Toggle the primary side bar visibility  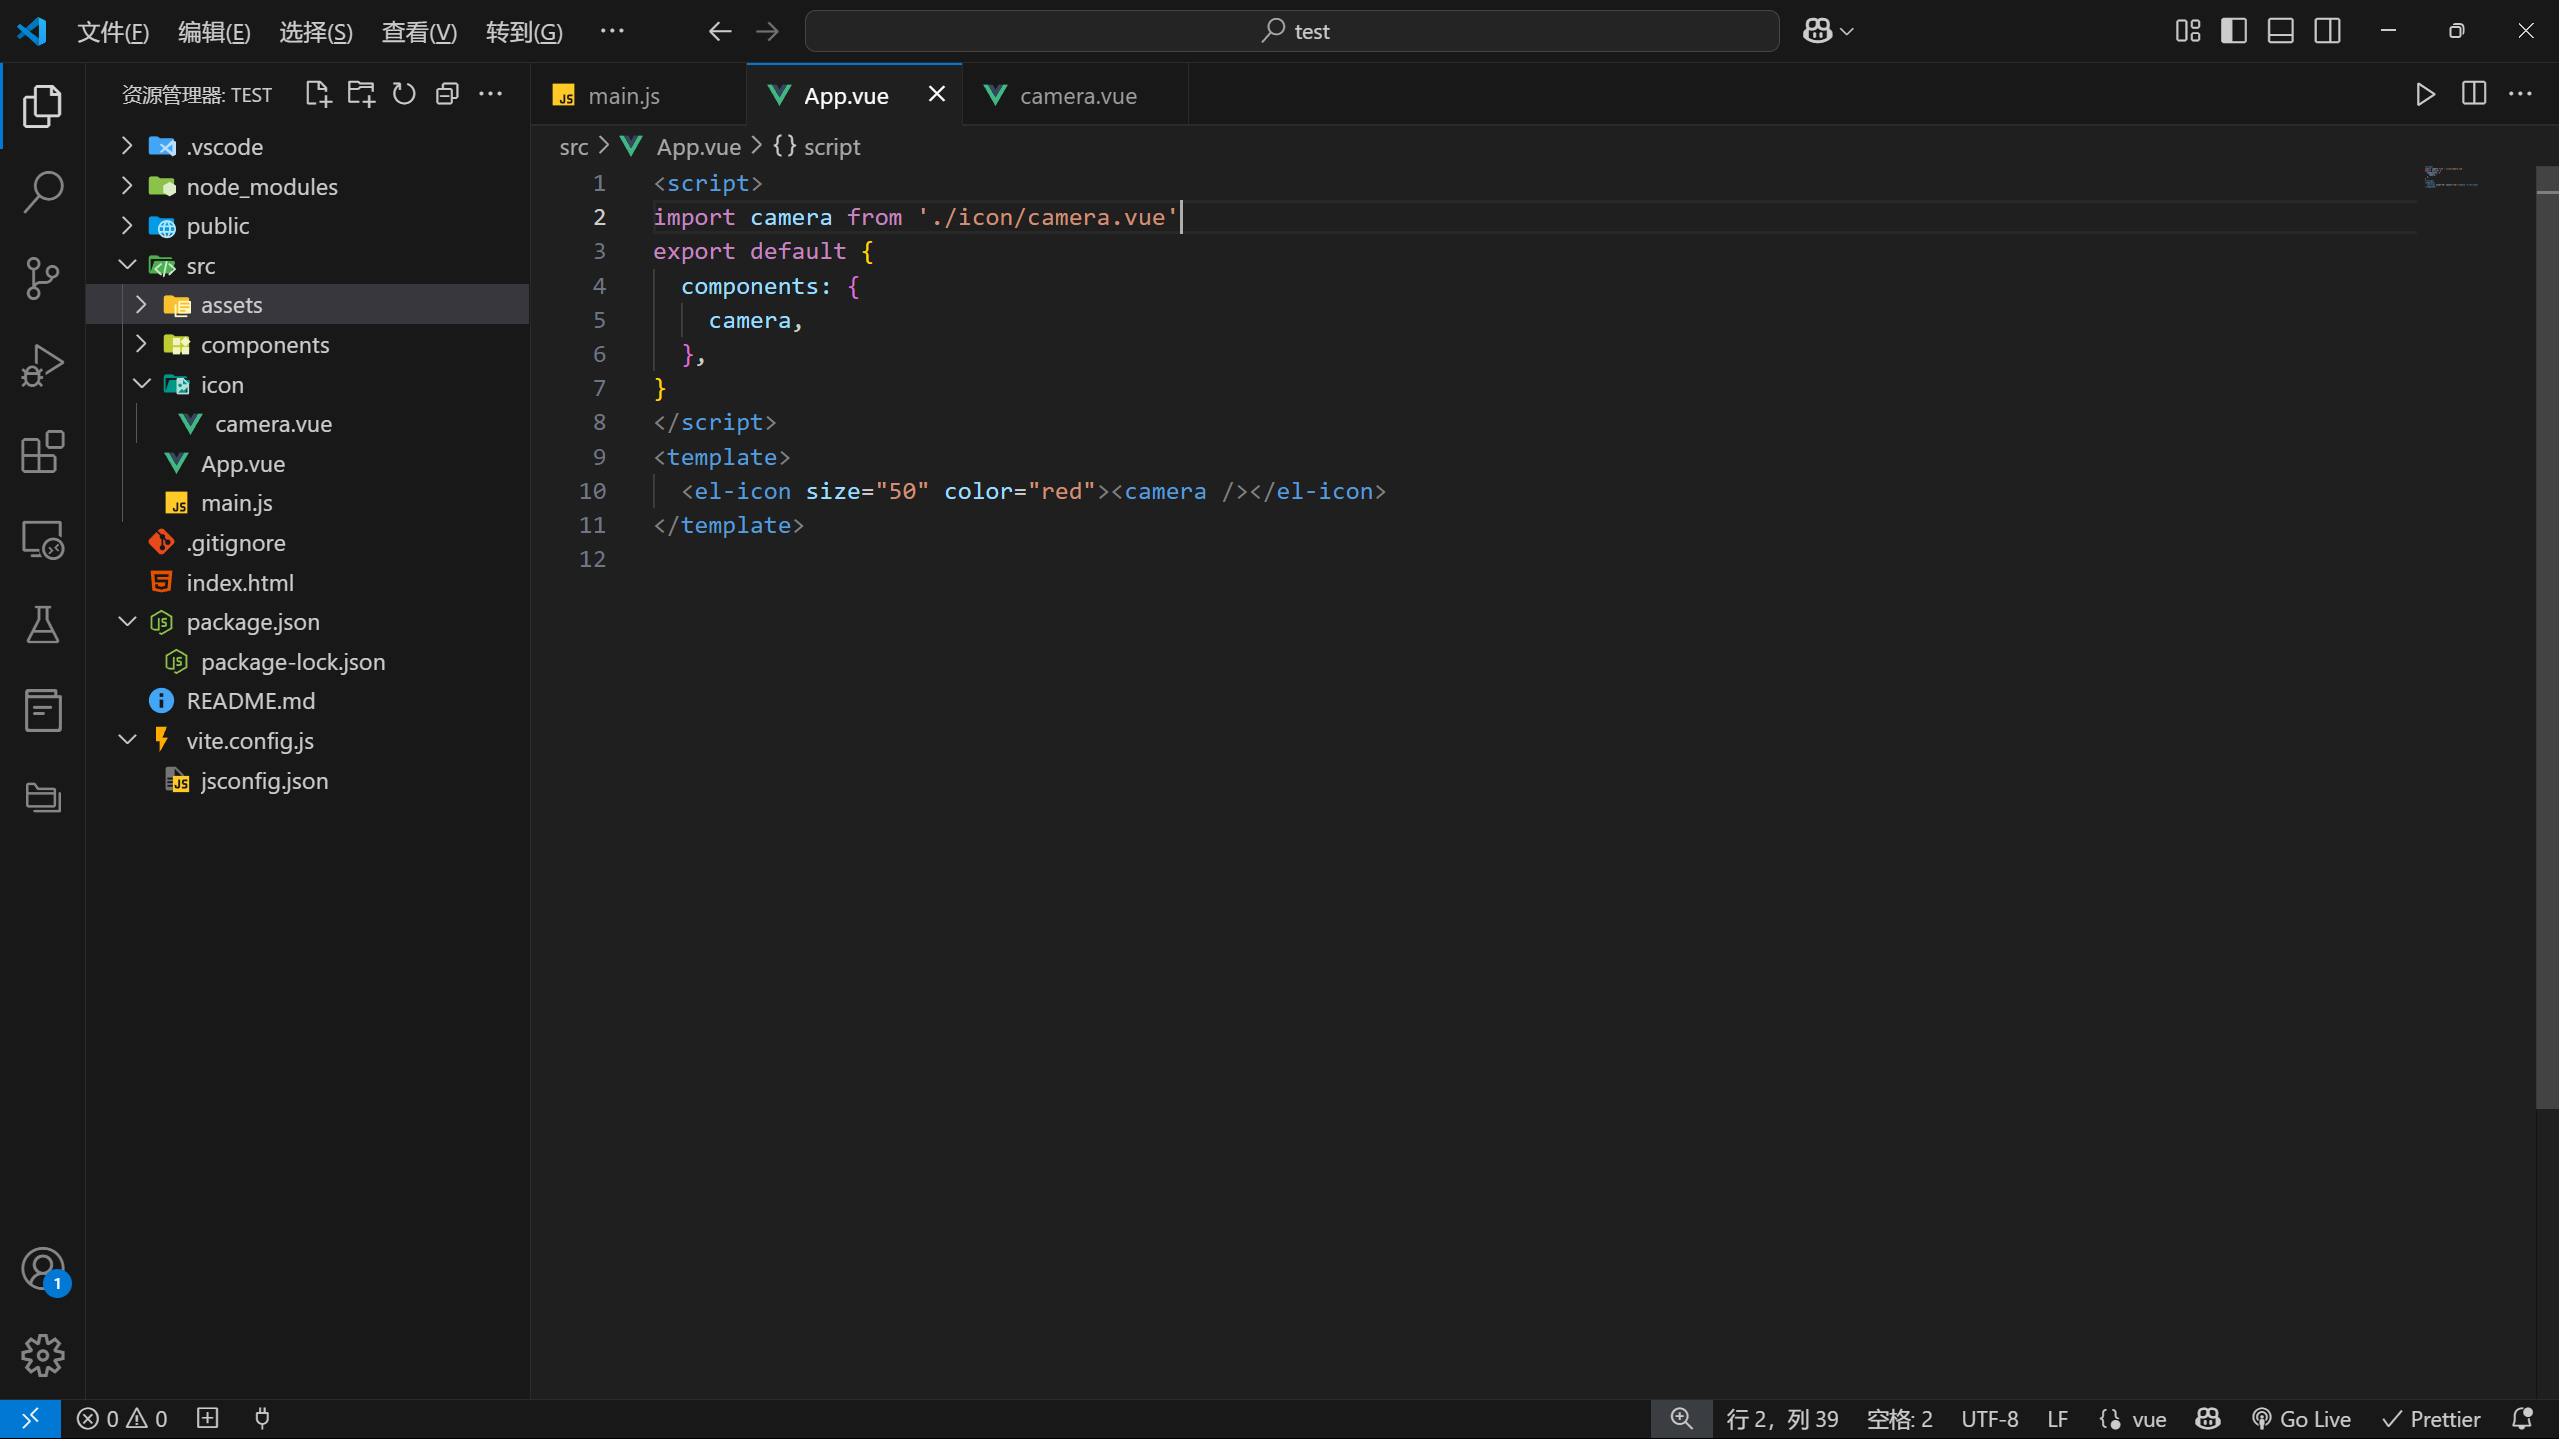coord(2233,30)
